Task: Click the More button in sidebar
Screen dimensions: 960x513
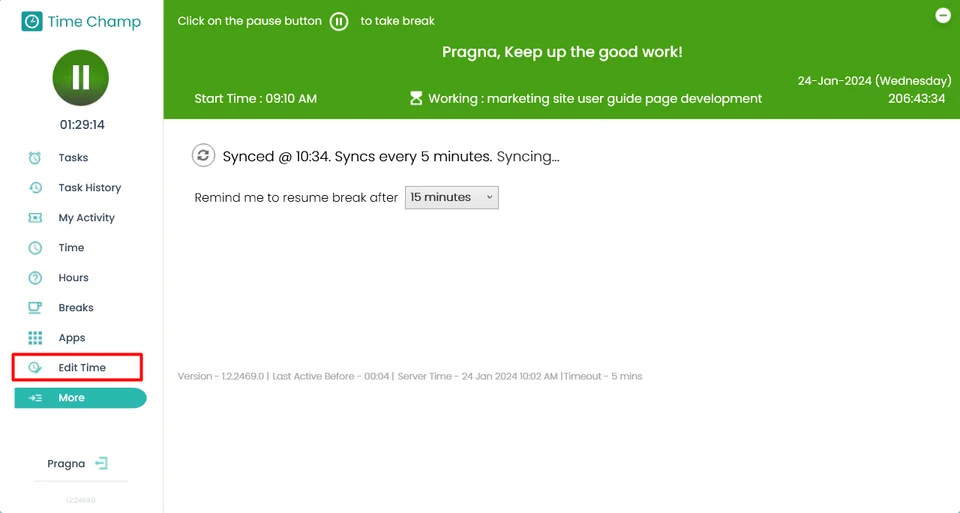Action: [x=80, y=398]
